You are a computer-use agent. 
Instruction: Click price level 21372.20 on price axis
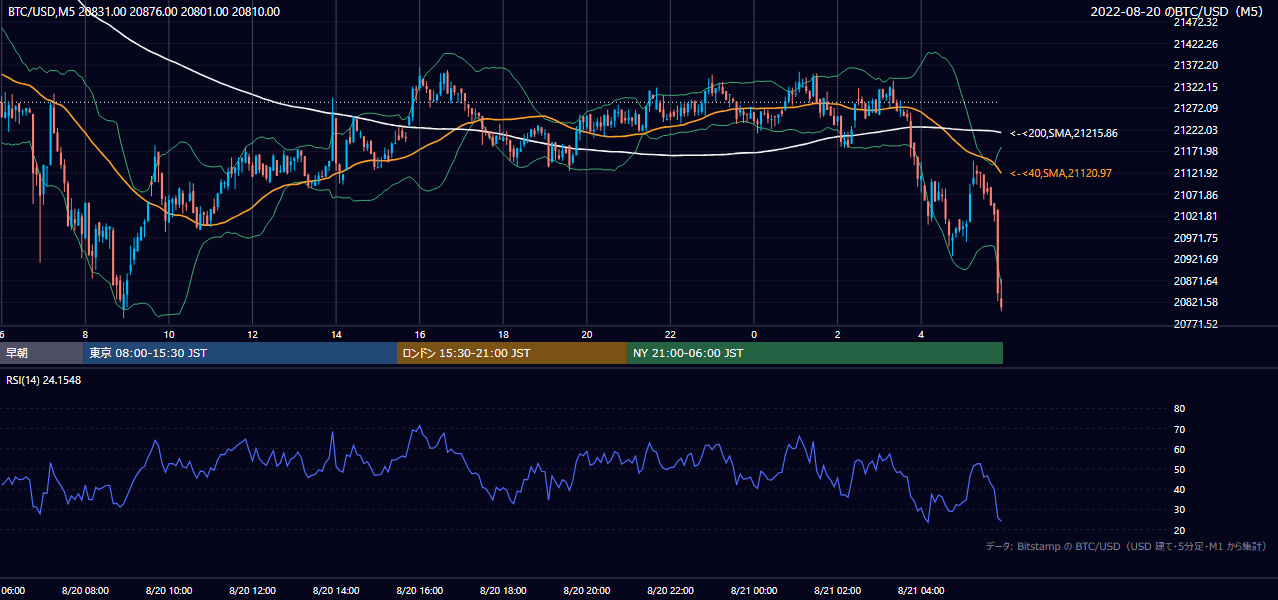1195,65
